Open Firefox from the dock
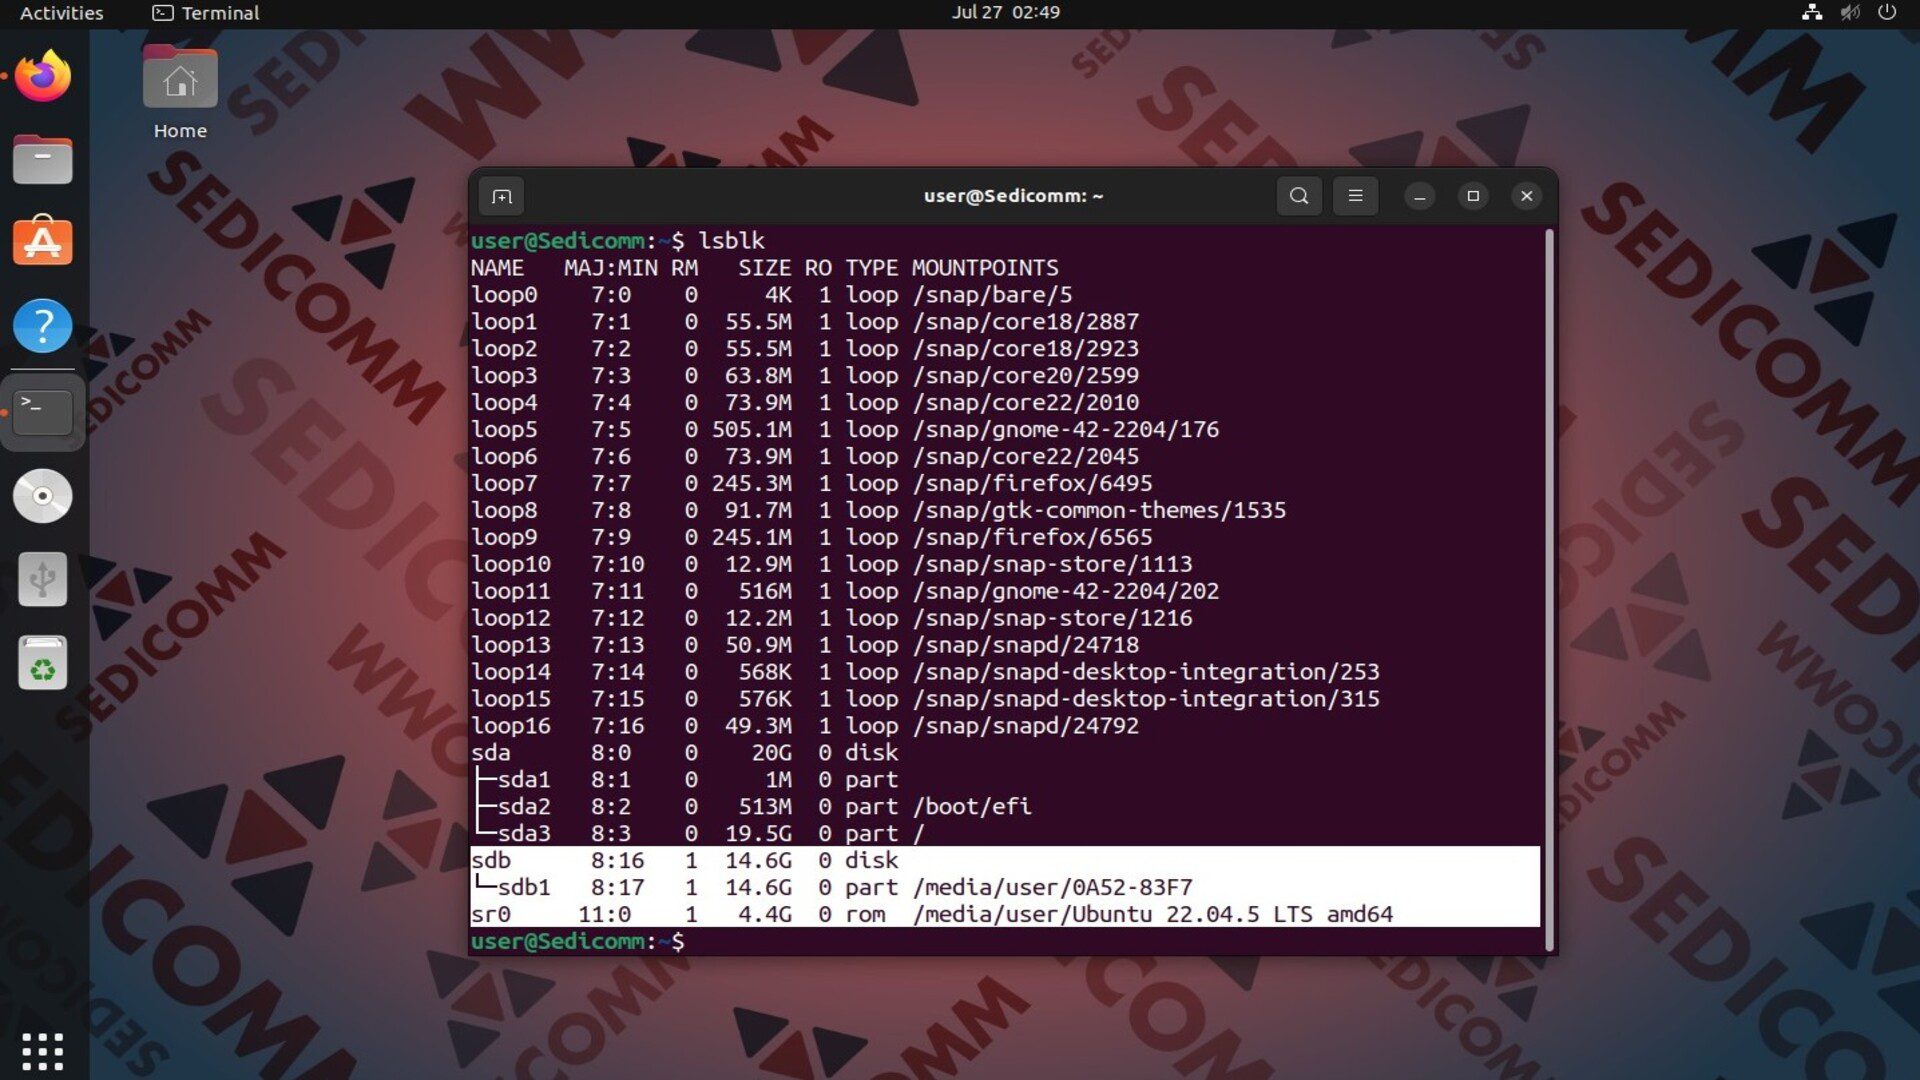The height and width of the screenshot is (1080, 1920). coord(43,76)
